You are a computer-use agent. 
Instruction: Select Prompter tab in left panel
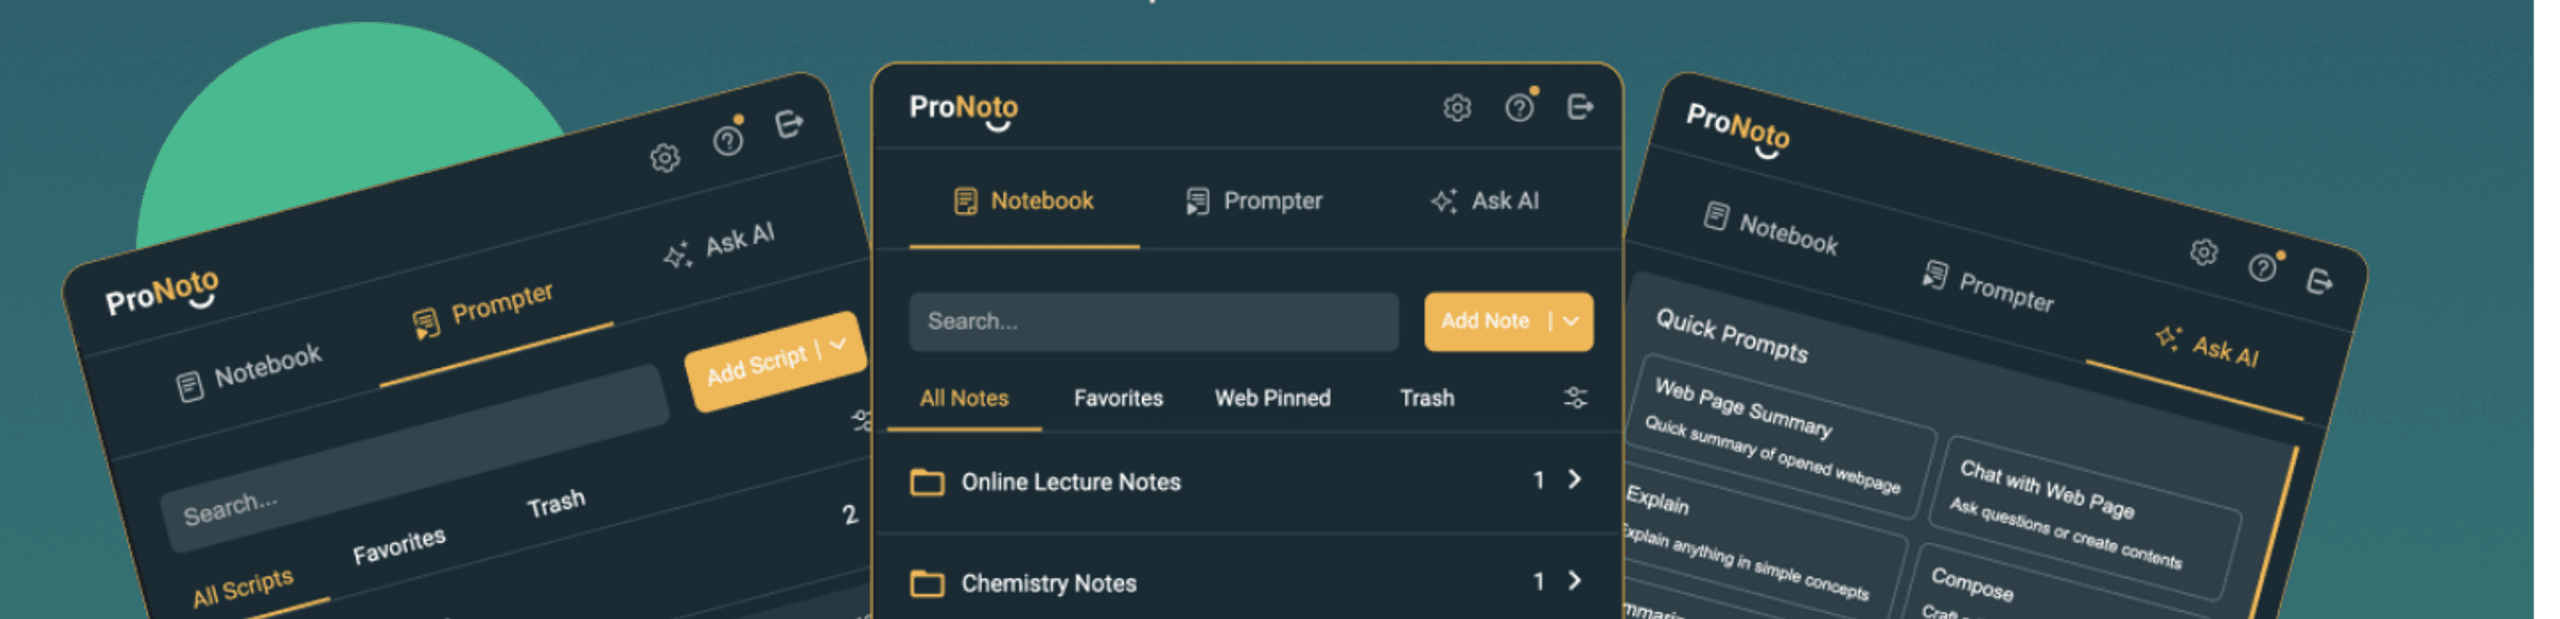tap(483, 309)
